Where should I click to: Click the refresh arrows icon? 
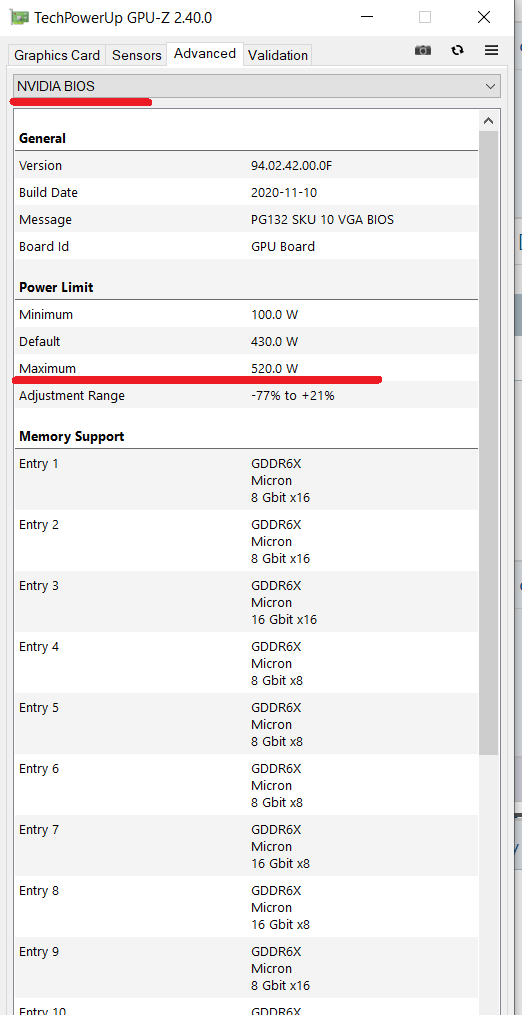click(458, 50)
